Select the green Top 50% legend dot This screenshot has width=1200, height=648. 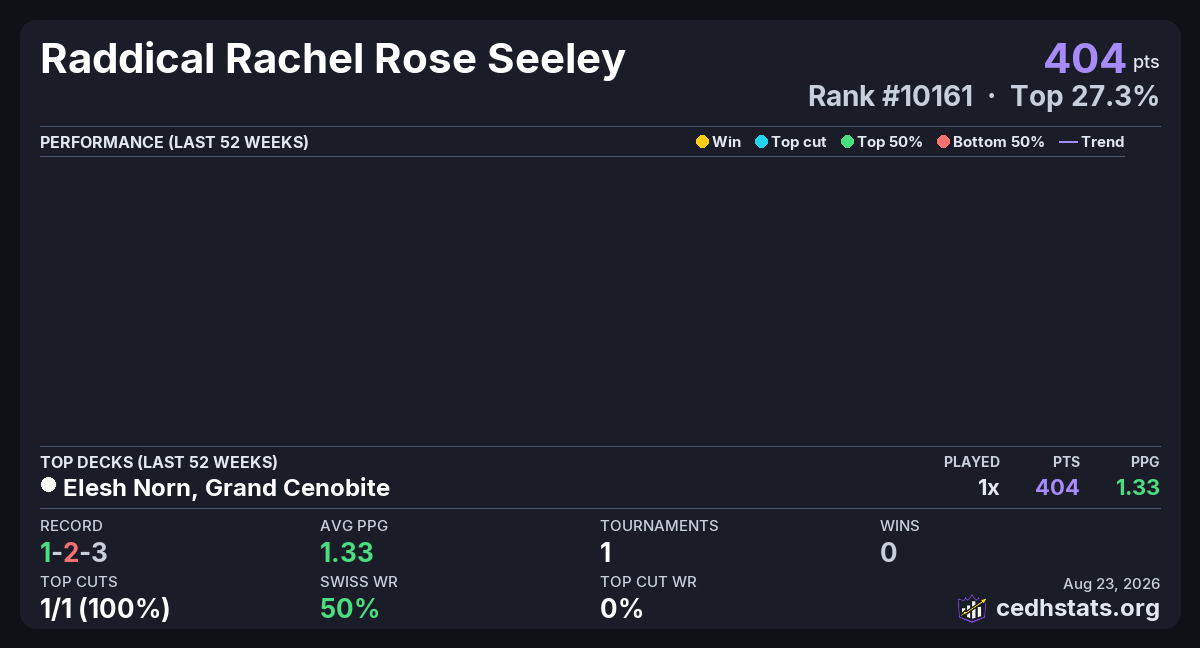848,142
